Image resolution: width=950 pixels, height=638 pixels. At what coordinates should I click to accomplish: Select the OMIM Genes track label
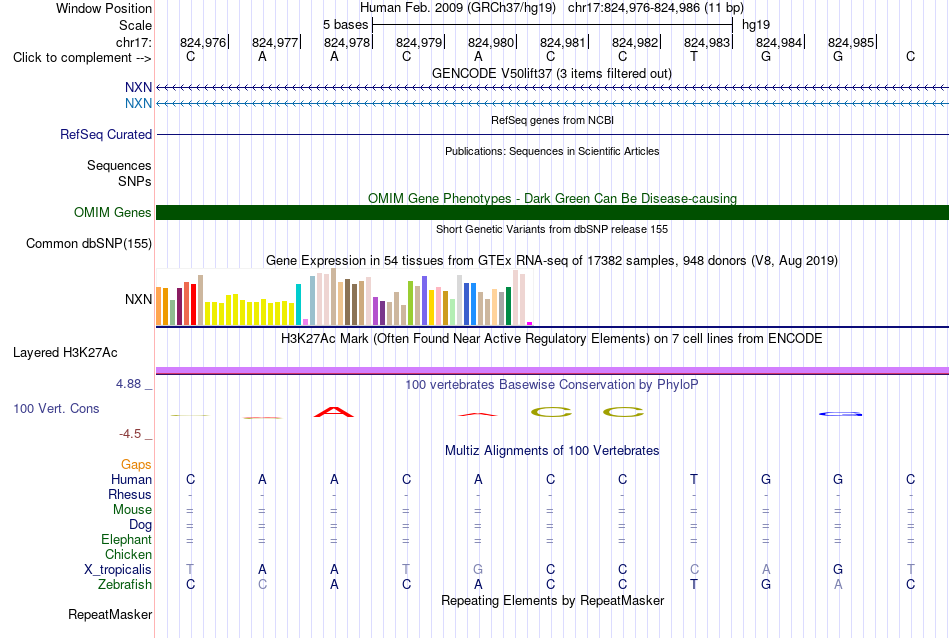point(113,213)
